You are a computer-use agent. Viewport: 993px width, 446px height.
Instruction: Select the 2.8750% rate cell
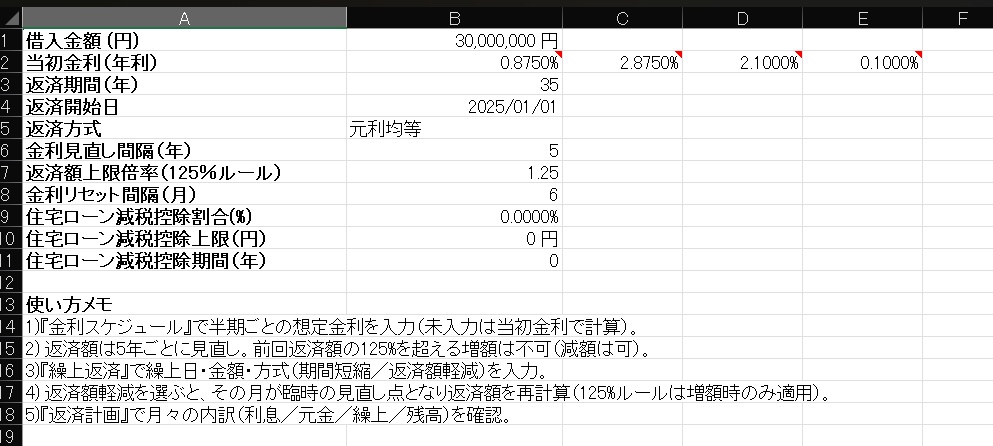623,62
